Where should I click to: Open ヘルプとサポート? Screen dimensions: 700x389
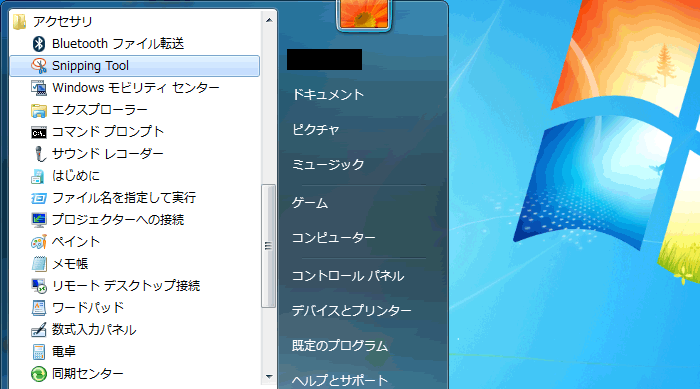pyautogui.click(x=340, y=381)
